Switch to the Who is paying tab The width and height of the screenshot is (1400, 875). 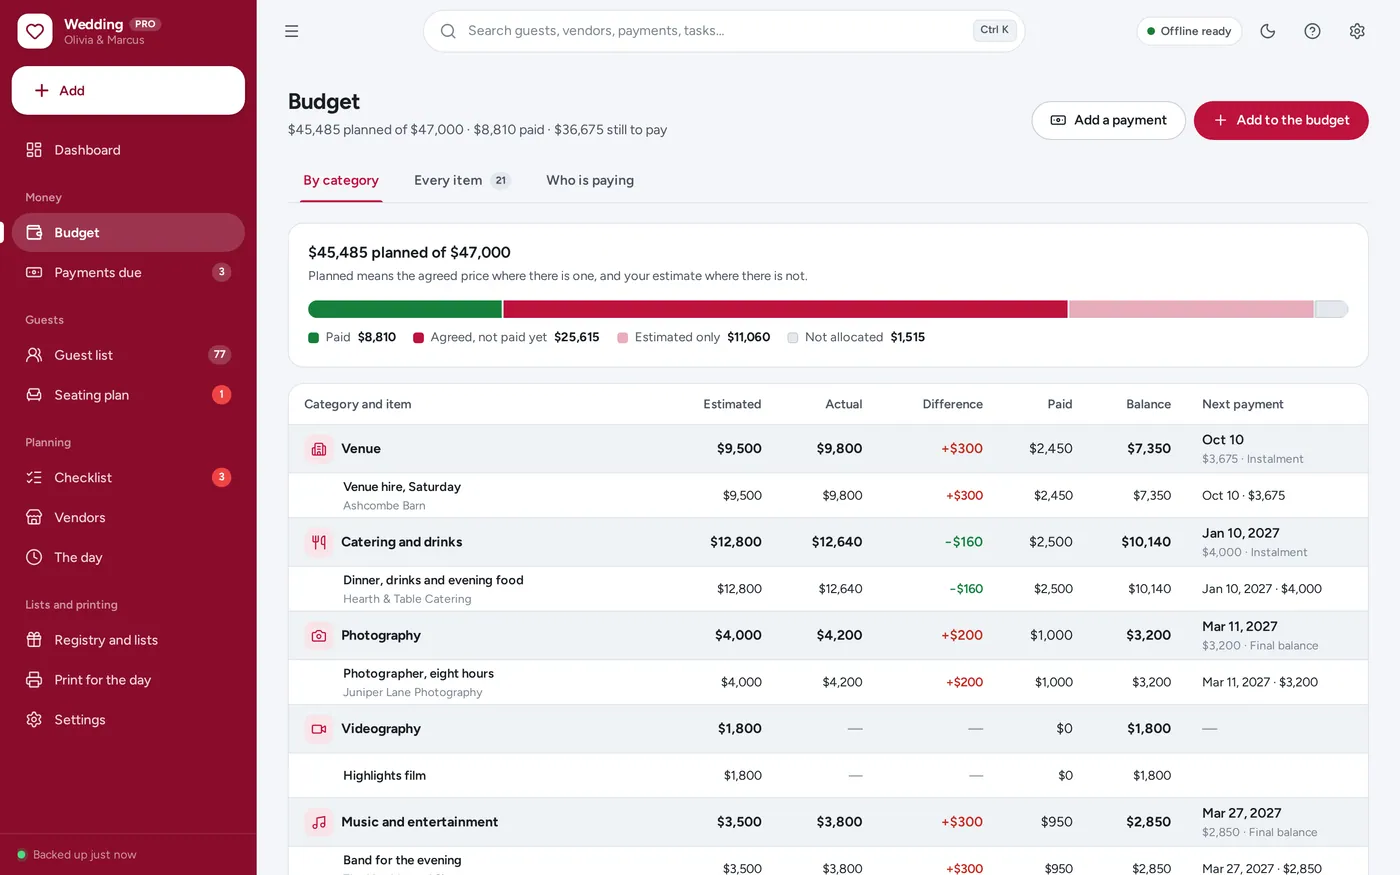(x=590, y=181)
